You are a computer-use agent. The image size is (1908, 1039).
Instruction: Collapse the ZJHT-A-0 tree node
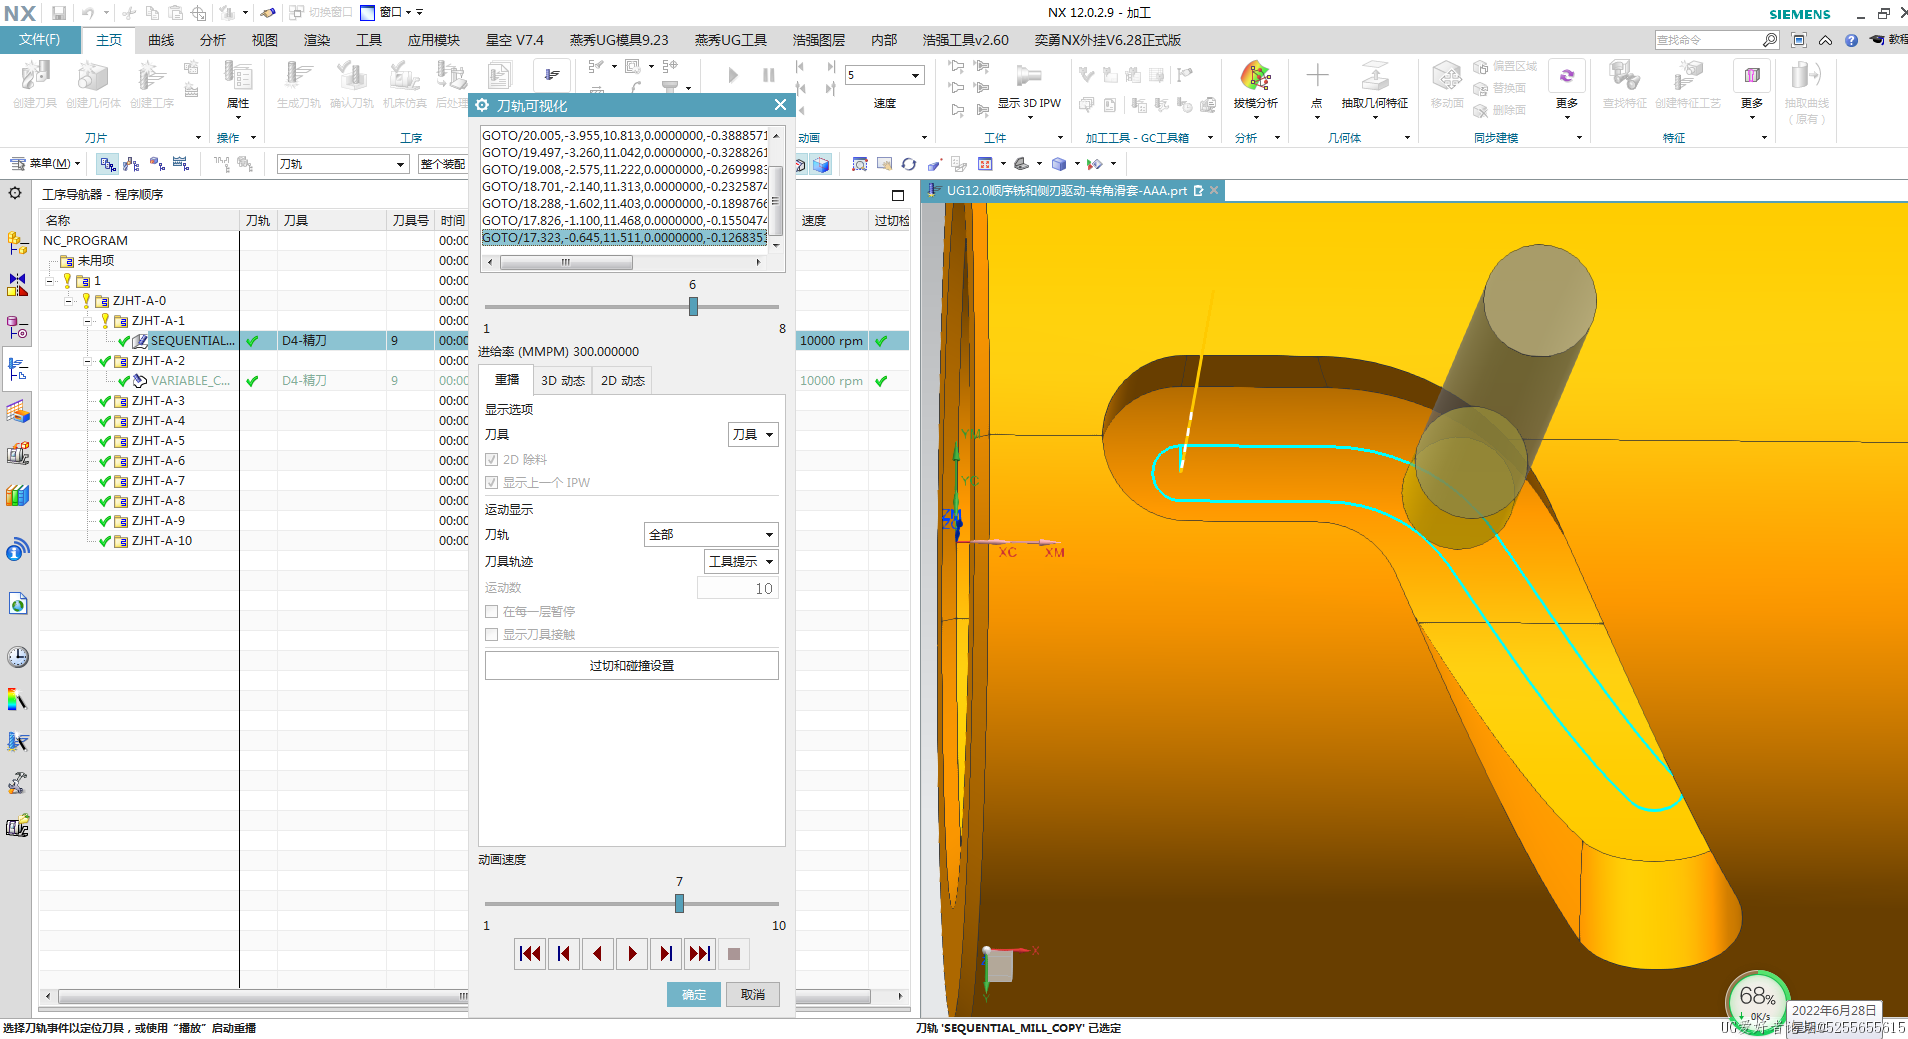tap(69, 301)
